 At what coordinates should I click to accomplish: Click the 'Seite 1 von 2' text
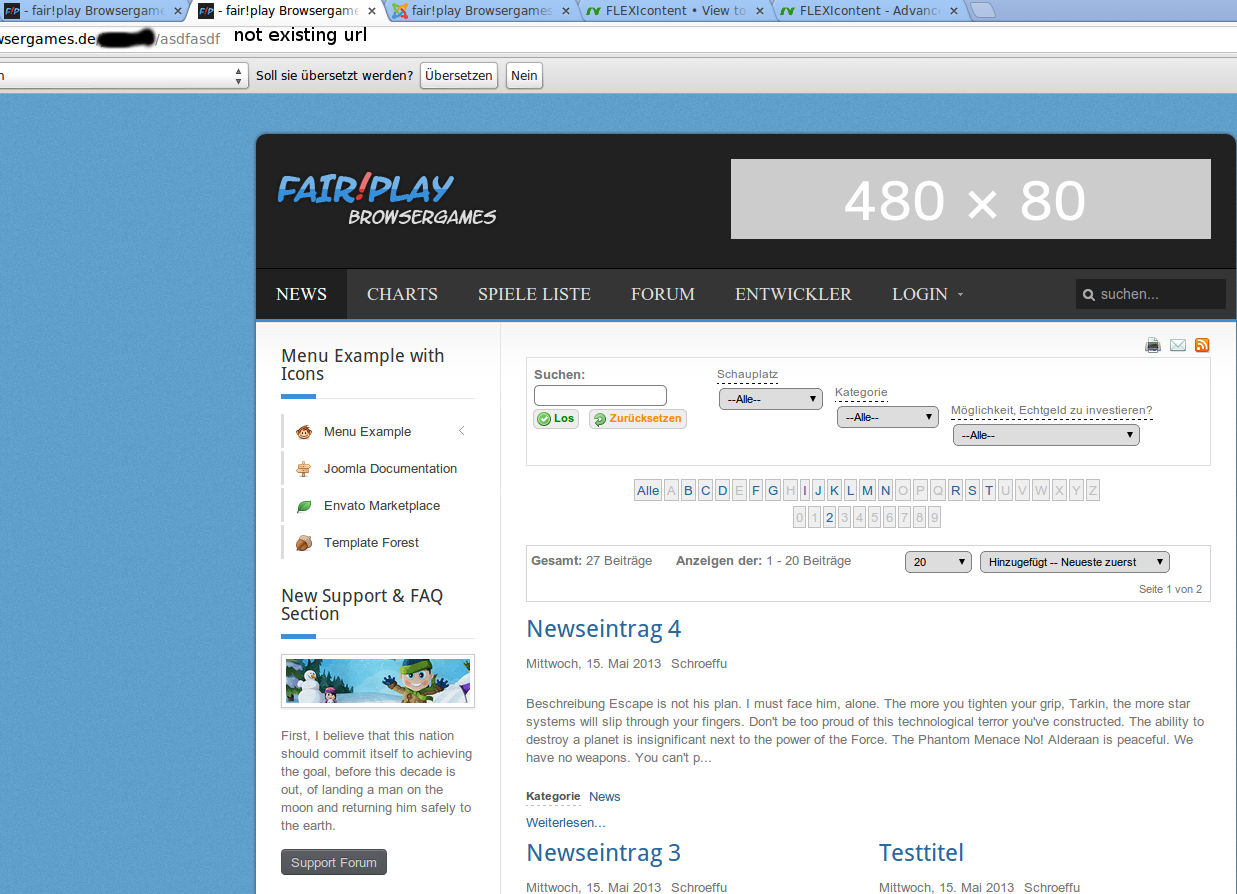[x=1170, y=589]
